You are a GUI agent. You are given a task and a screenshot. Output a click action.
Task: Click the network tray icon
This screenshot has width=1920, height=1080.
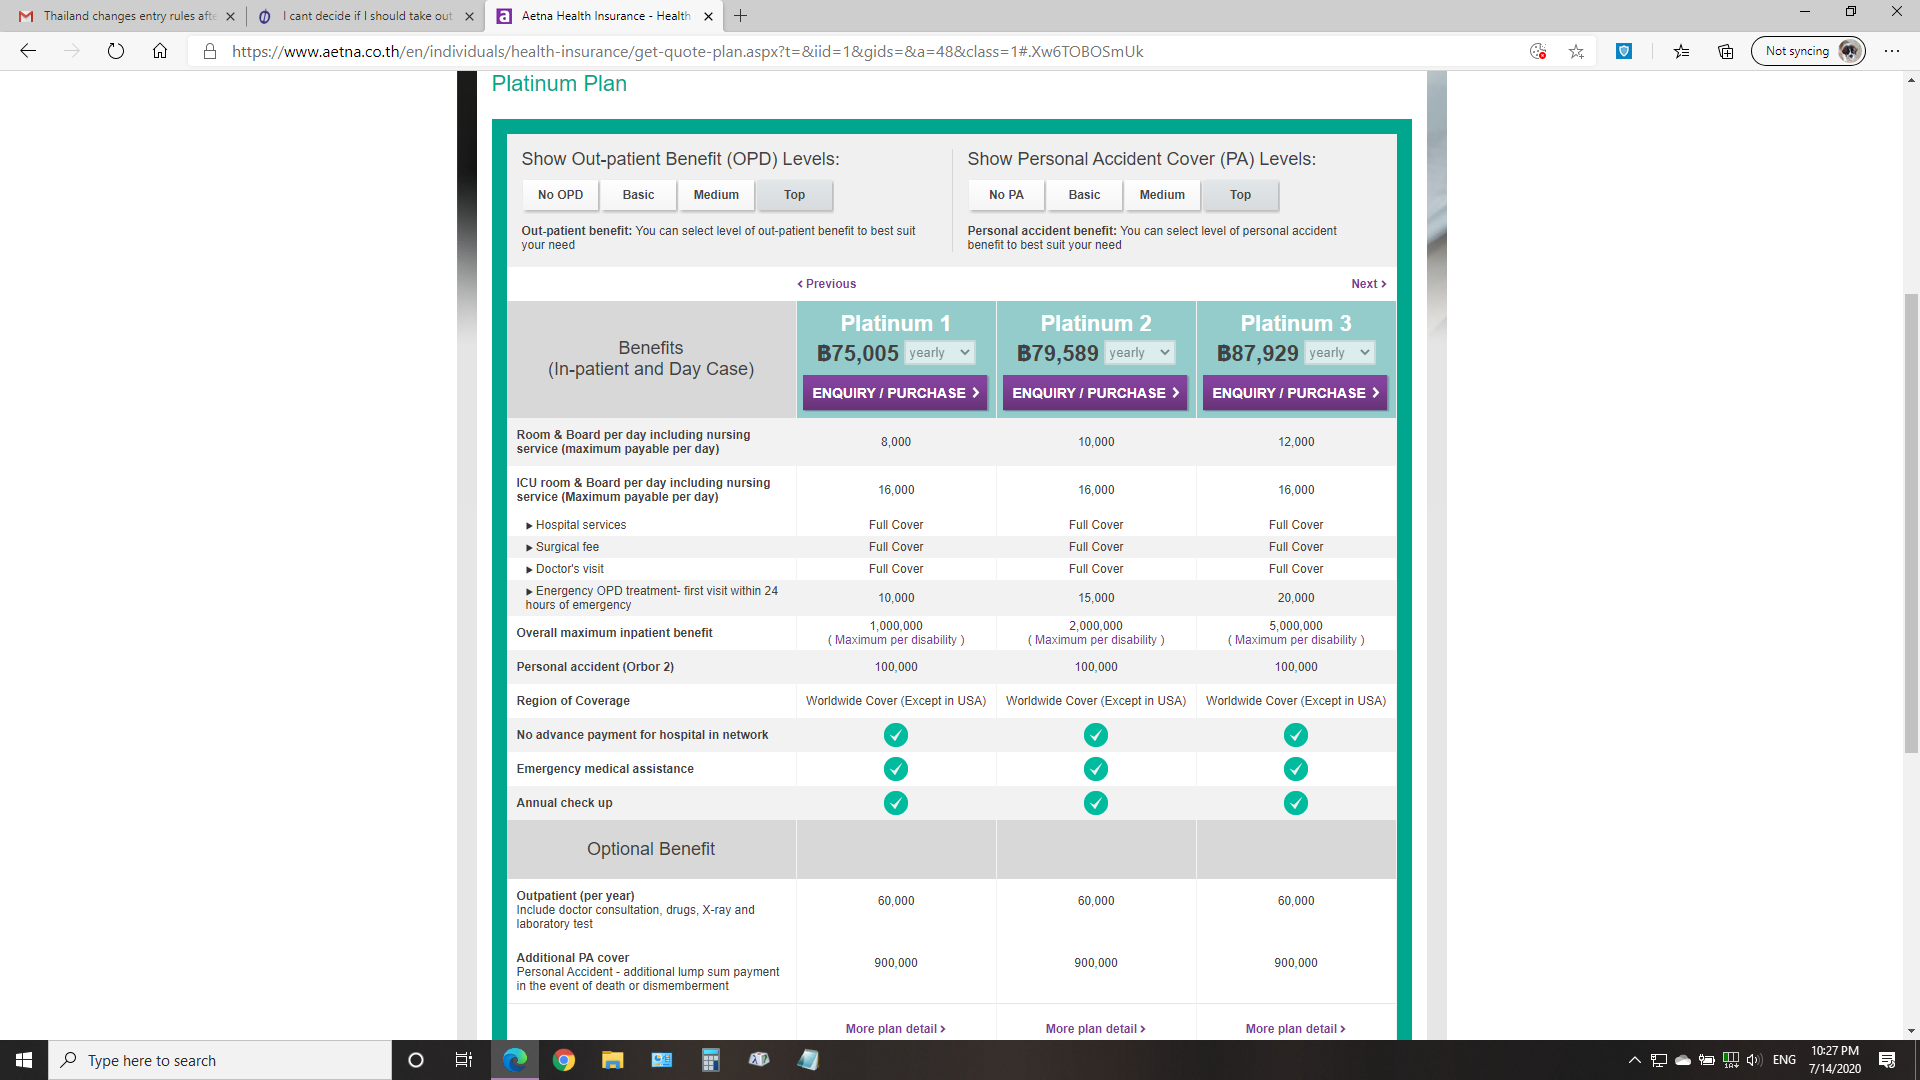click(1658, 1060)
